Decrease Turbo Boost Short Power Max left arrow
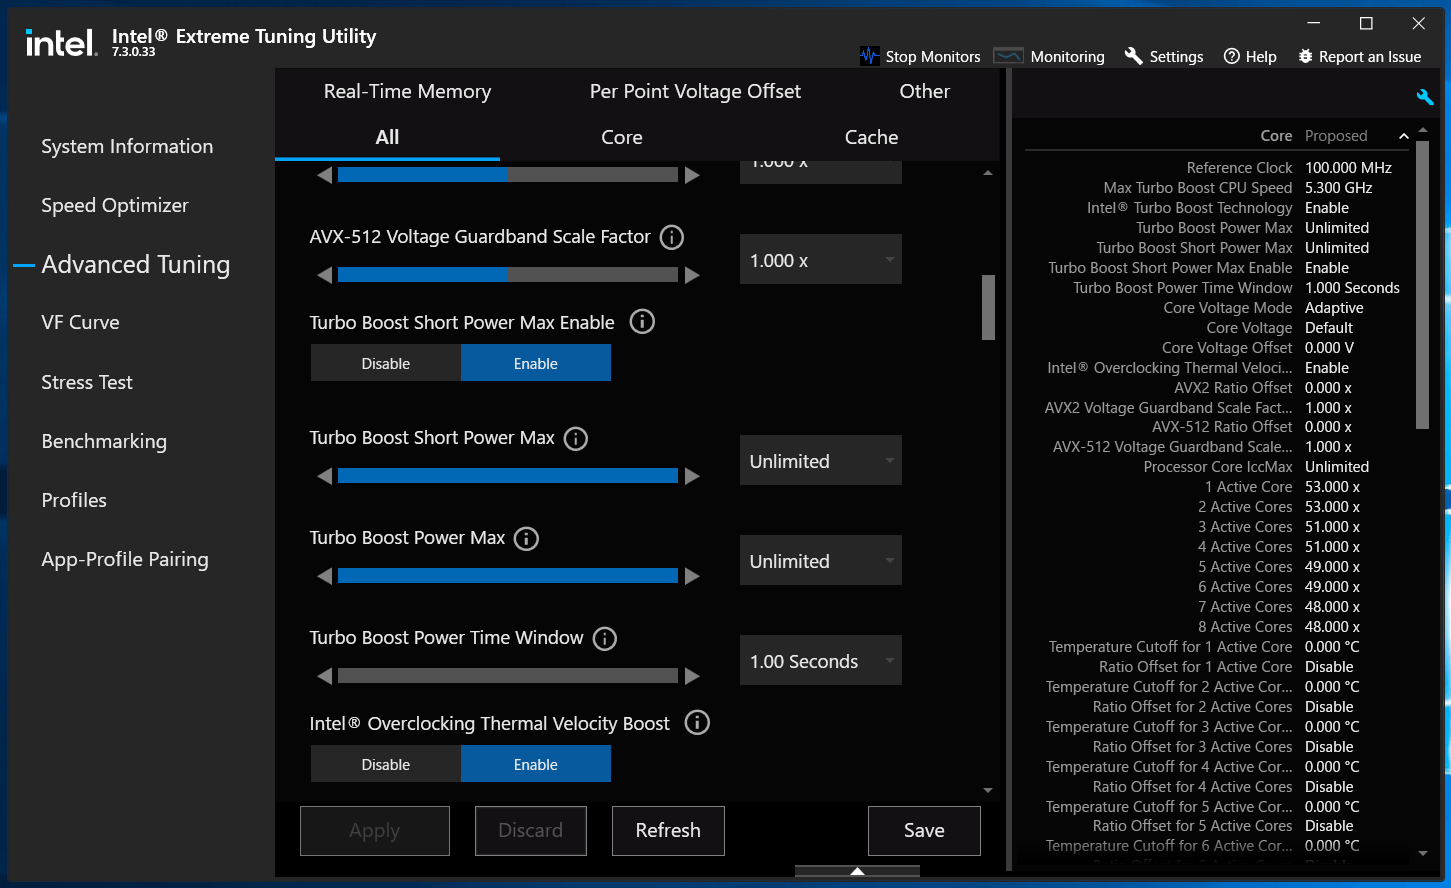 [x=324, y=476]
